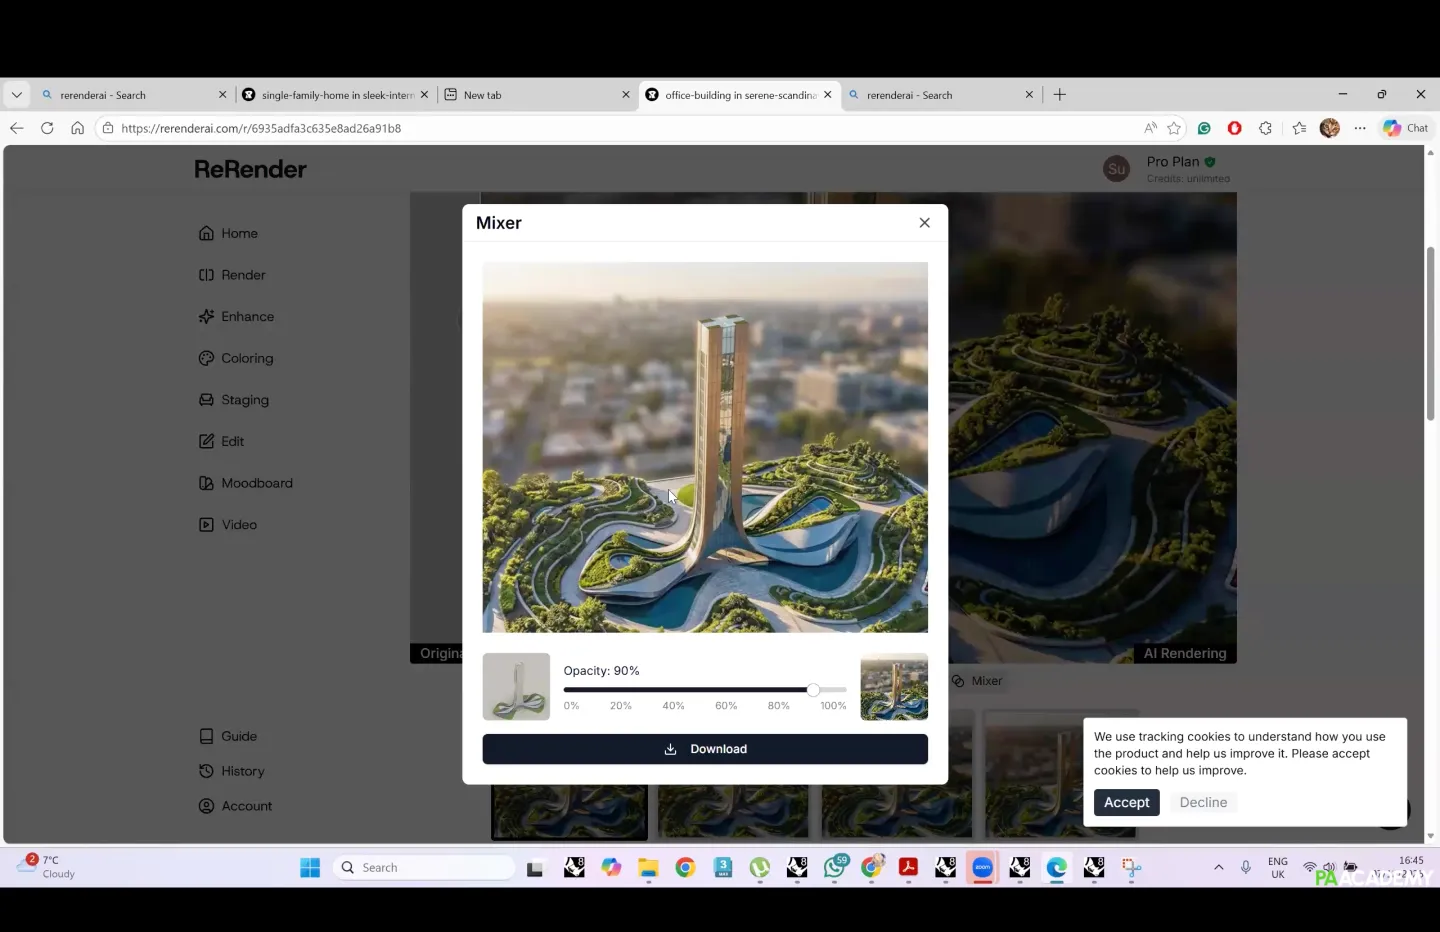Switch to the single-family-home browser tab
The image size is (1440, 932).
coord(330,95)
